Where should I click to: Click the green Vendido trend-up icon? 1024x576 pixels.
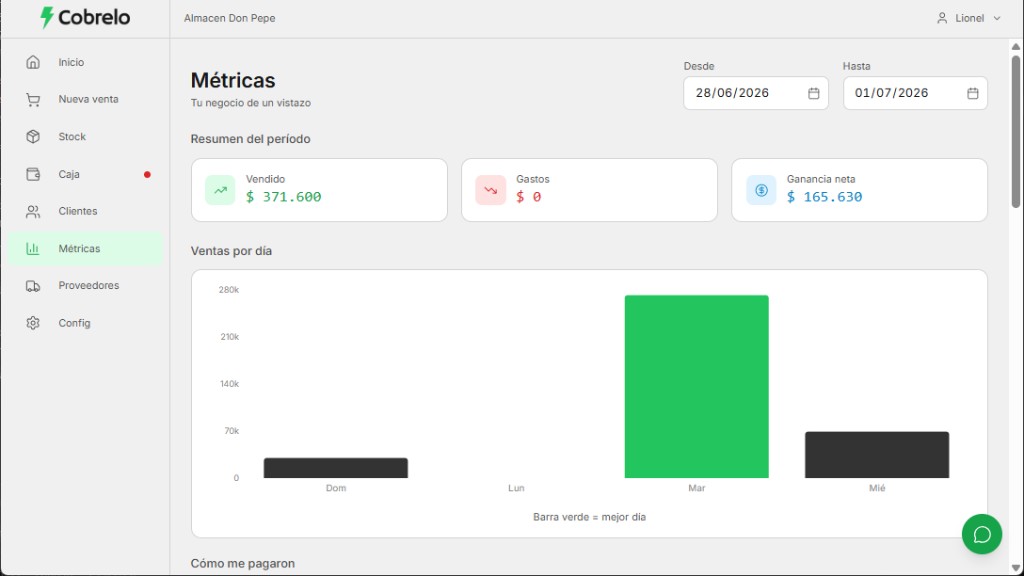click(220, 190)
